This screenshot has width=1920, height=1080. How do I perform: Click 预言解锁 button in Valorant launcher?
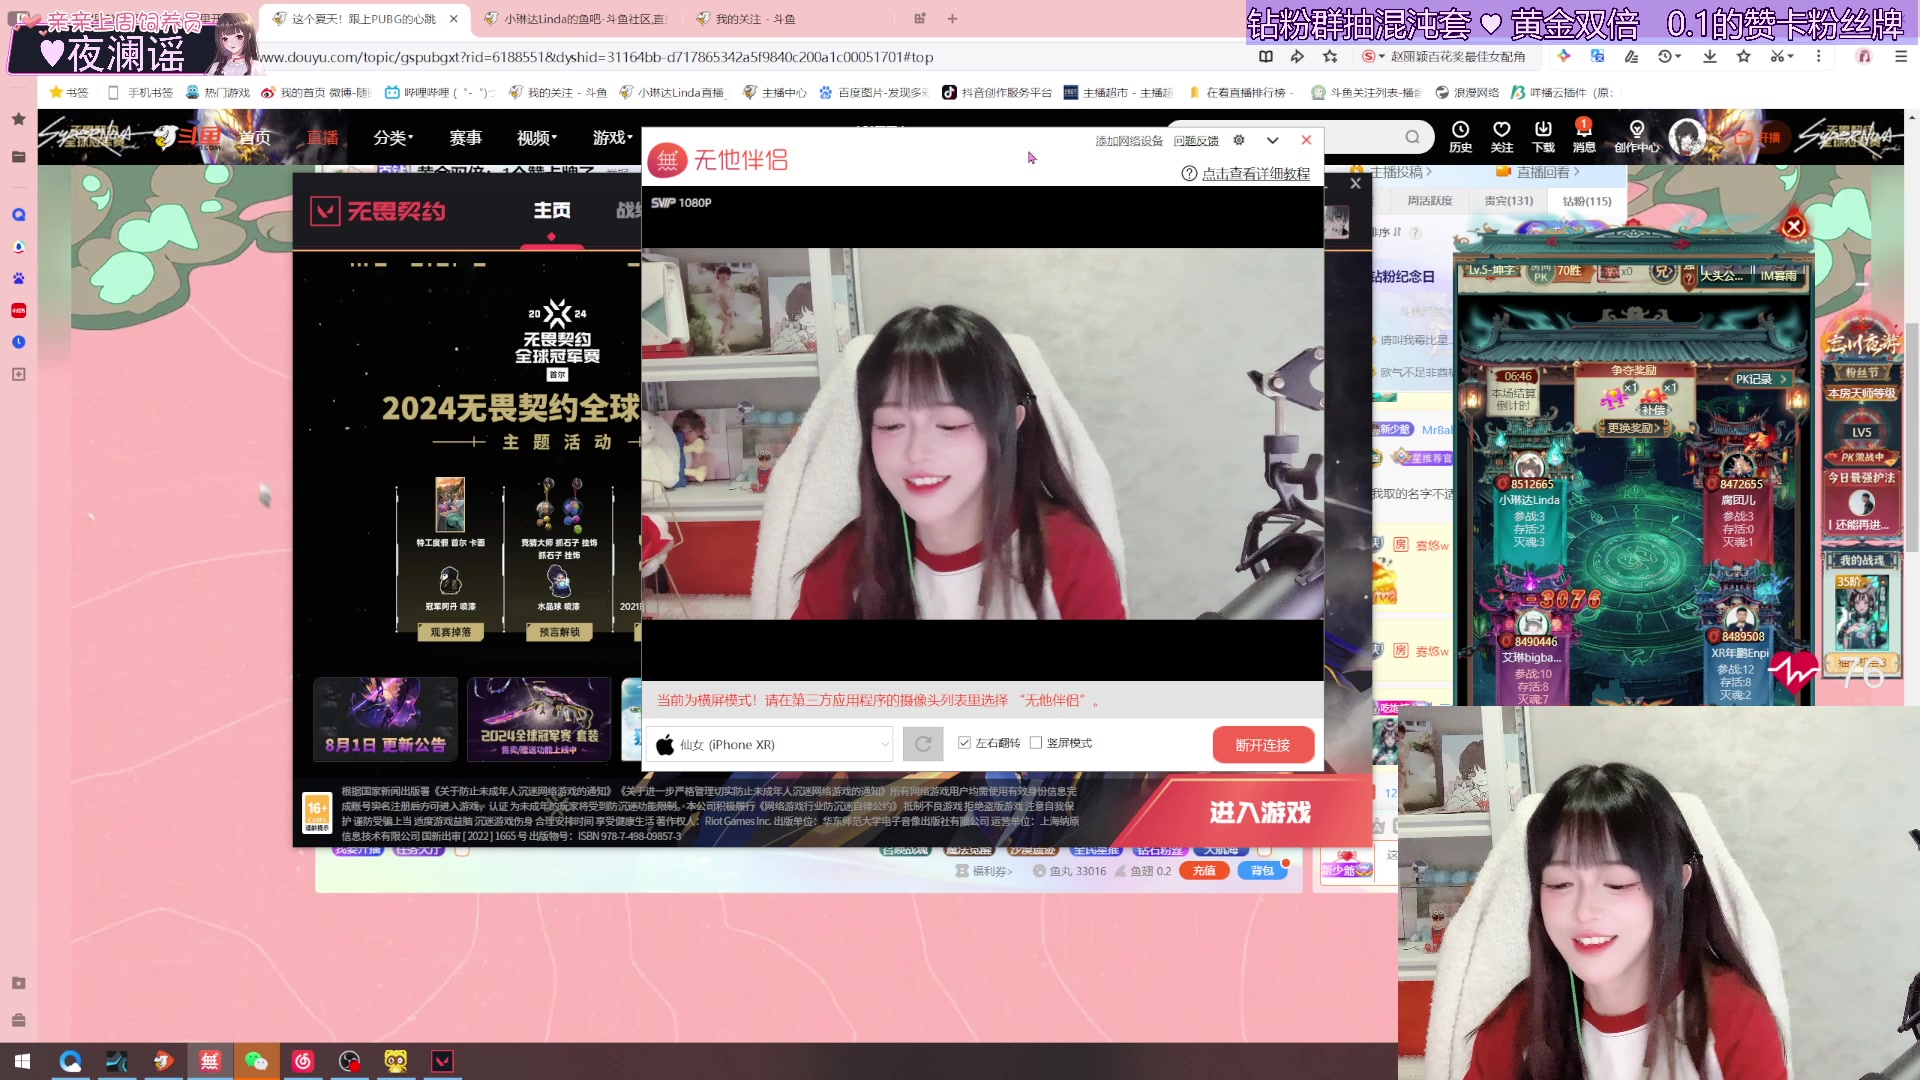click(559, 632)
